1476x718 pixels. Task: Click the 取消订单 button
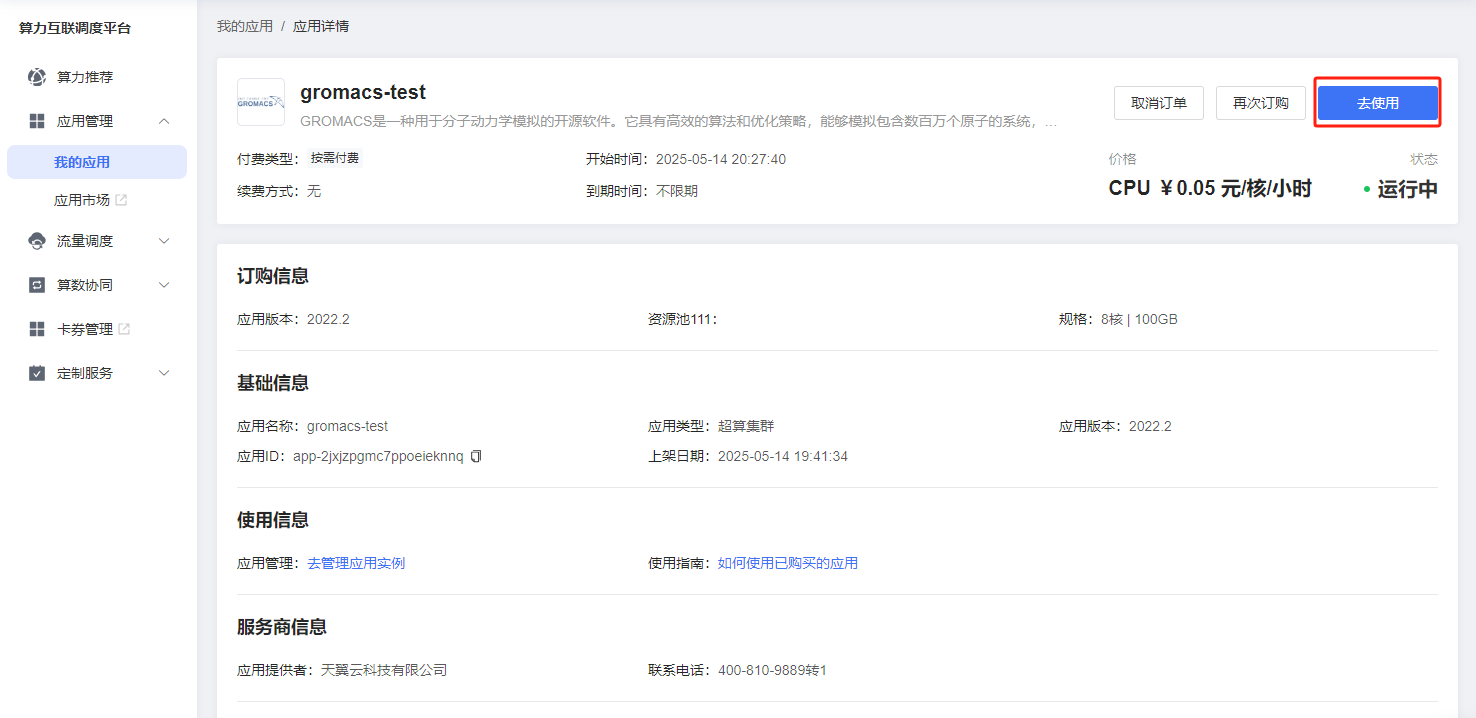(1159, 103)
